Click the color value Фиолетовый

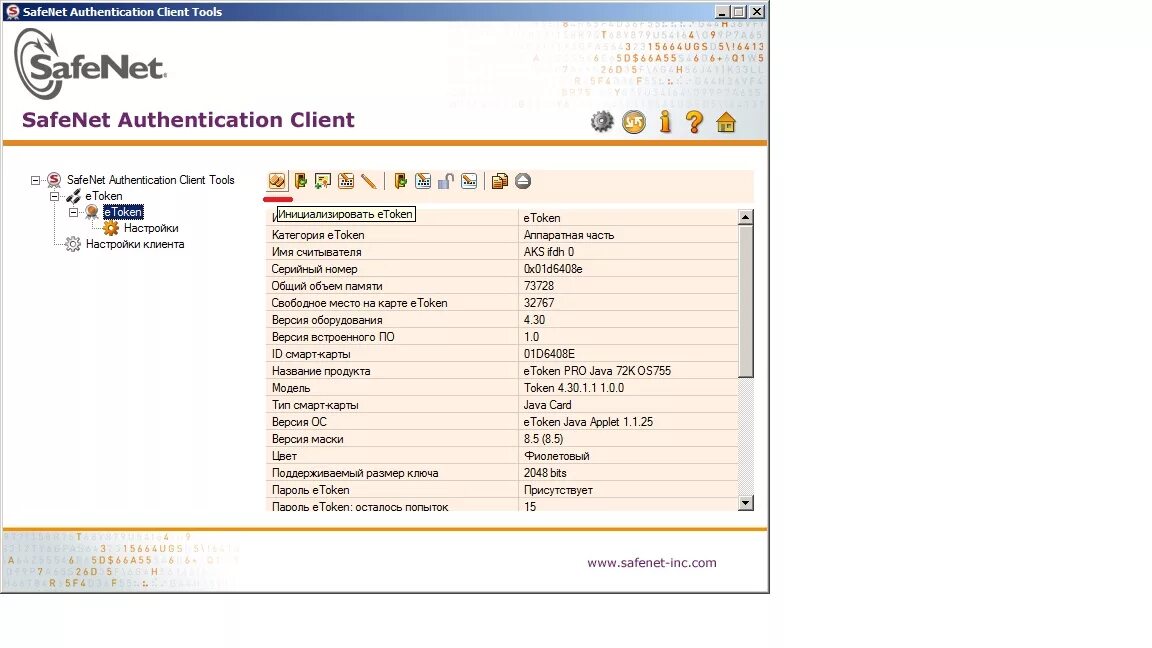point(556,456)
